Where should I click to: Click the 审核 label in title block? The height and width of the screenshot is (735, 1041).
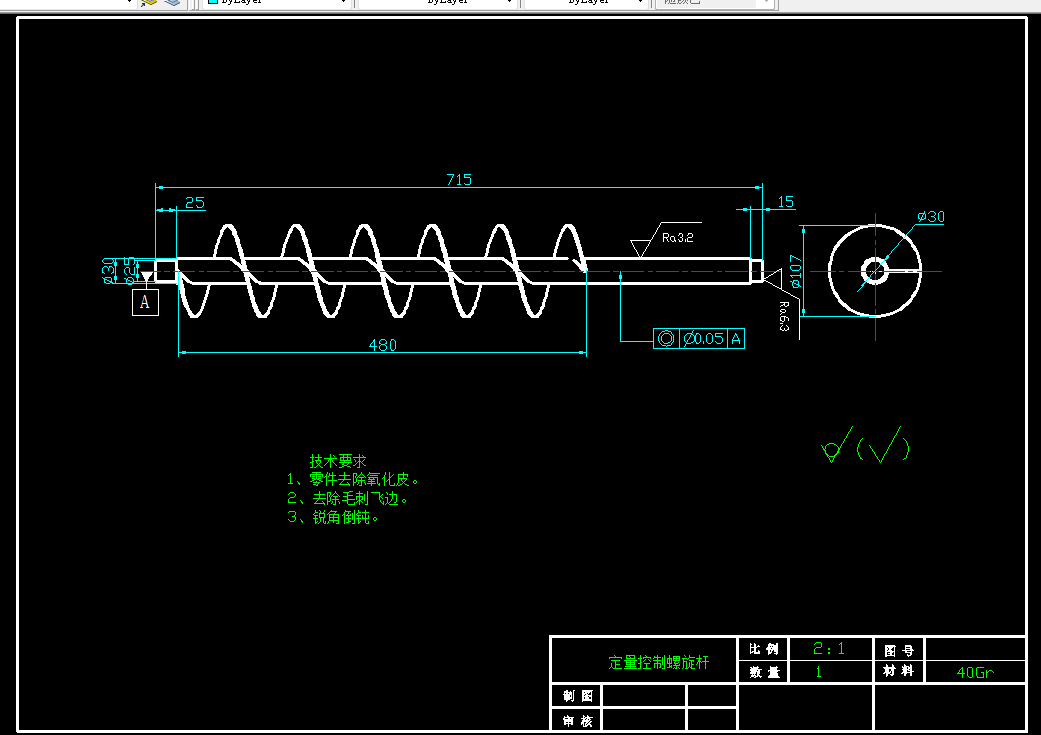coord(578,721)
